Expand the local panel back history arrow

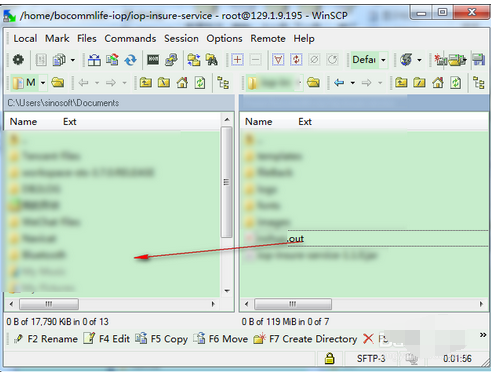(x=97, y=83)
